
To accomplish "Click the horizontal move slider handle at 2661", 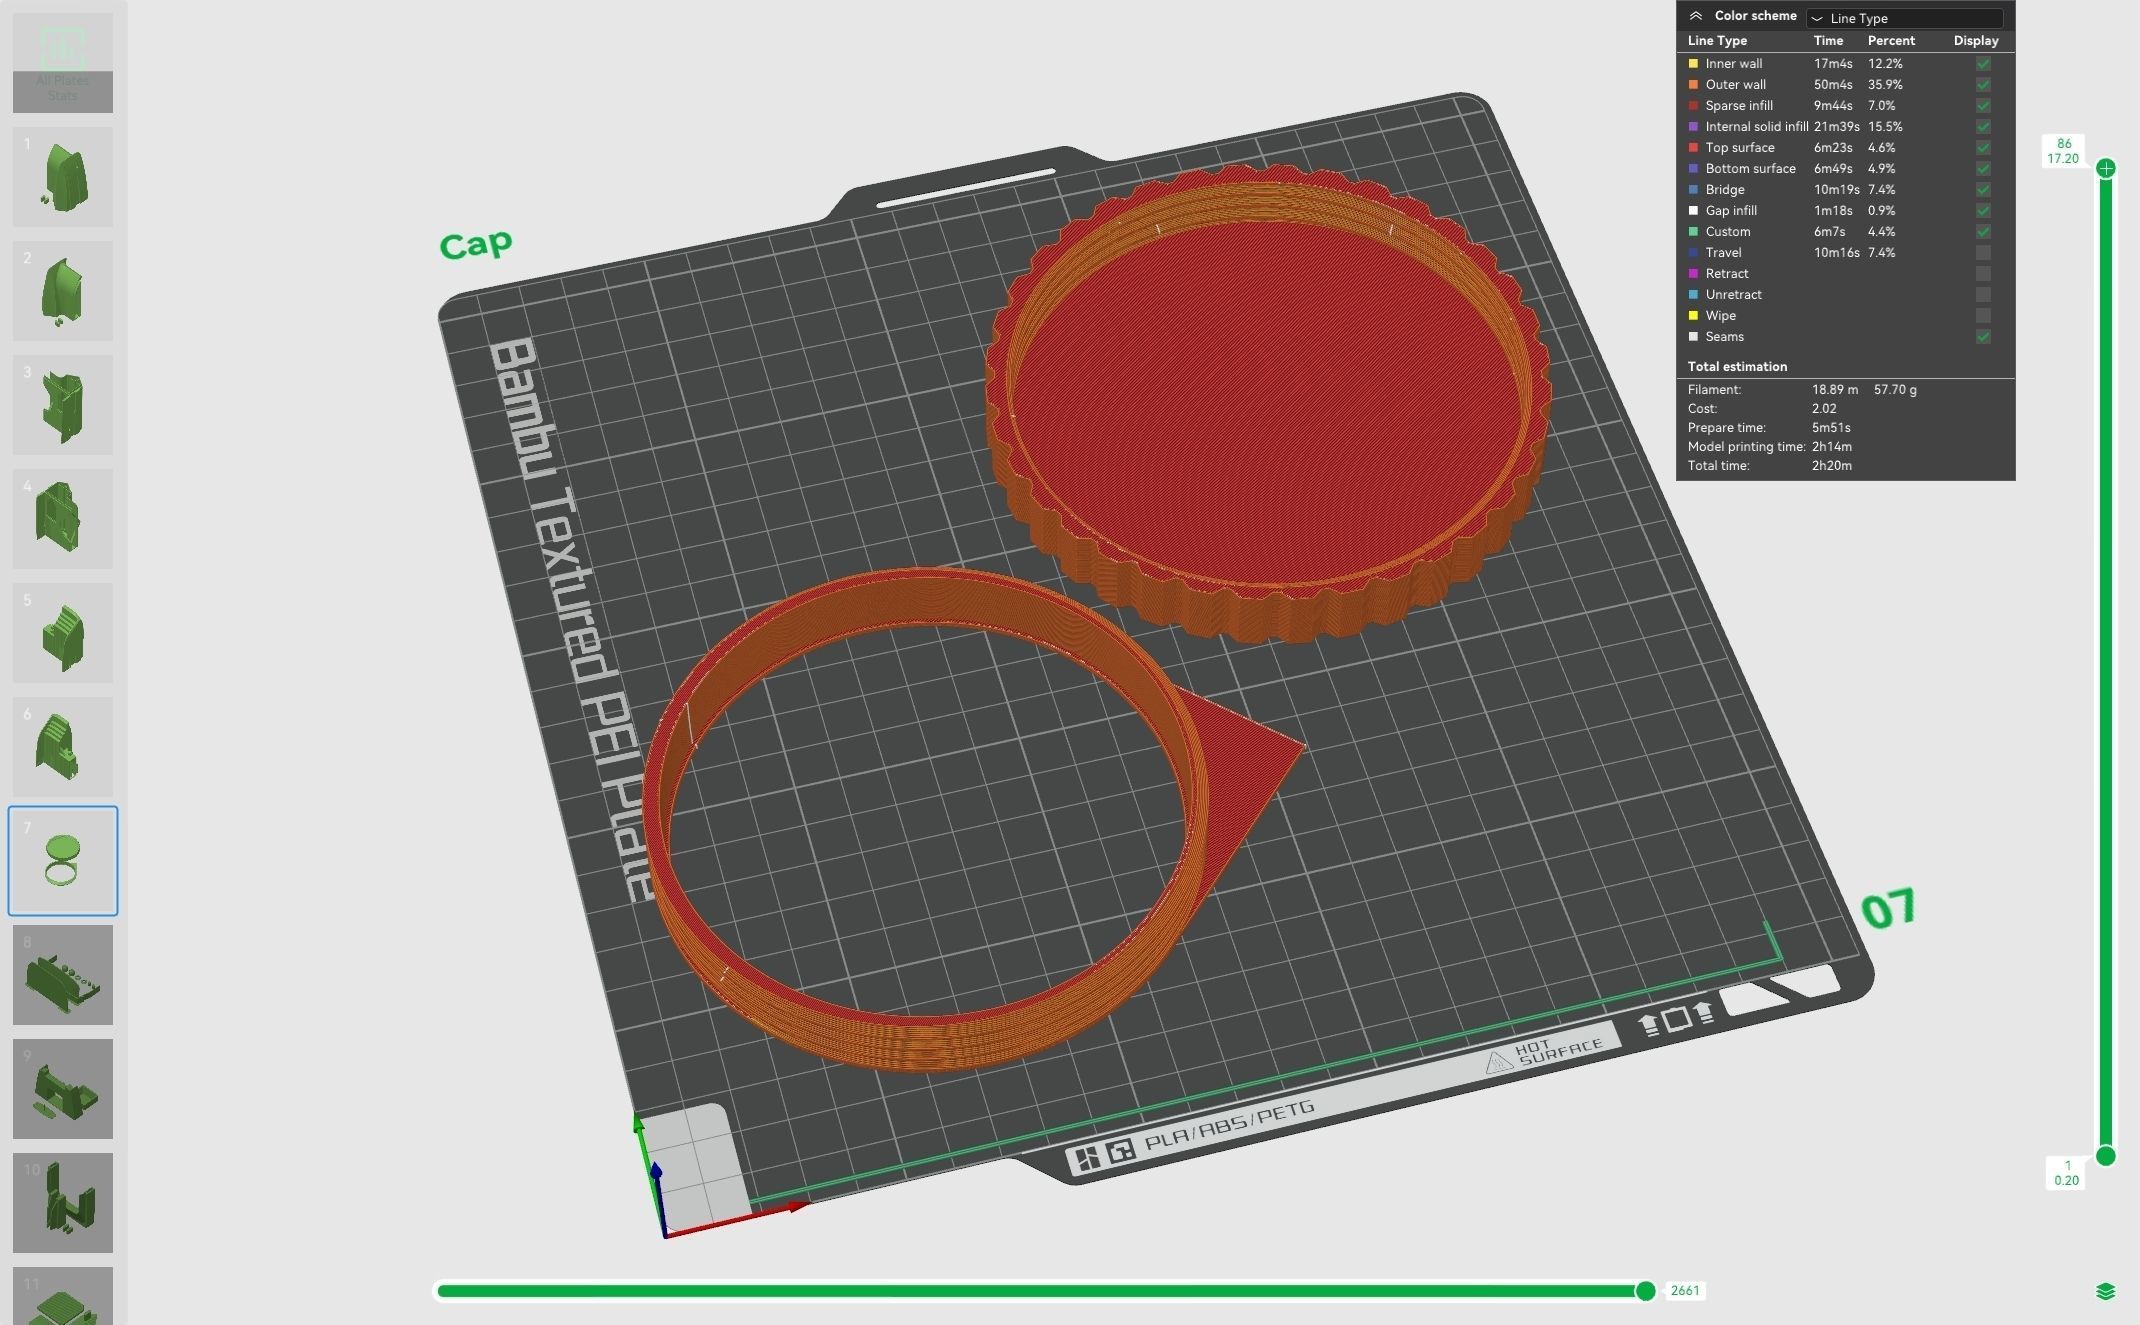I will click(1645, 1291).
